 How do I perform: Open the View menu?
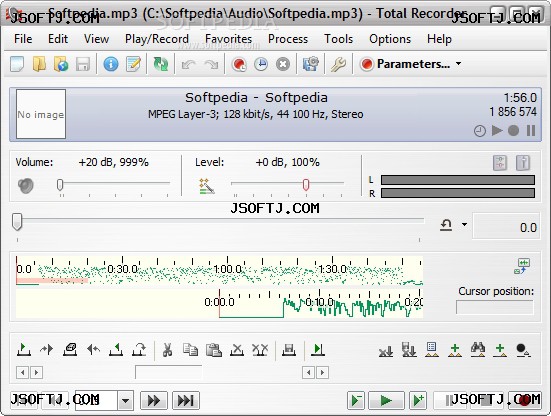coord(96,39)
